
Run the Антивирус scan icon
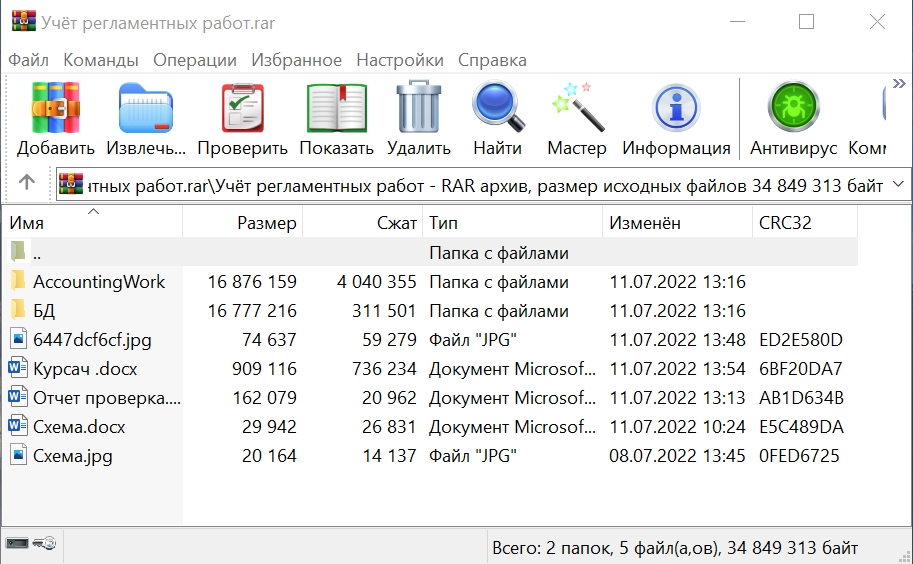click(793, 109)
